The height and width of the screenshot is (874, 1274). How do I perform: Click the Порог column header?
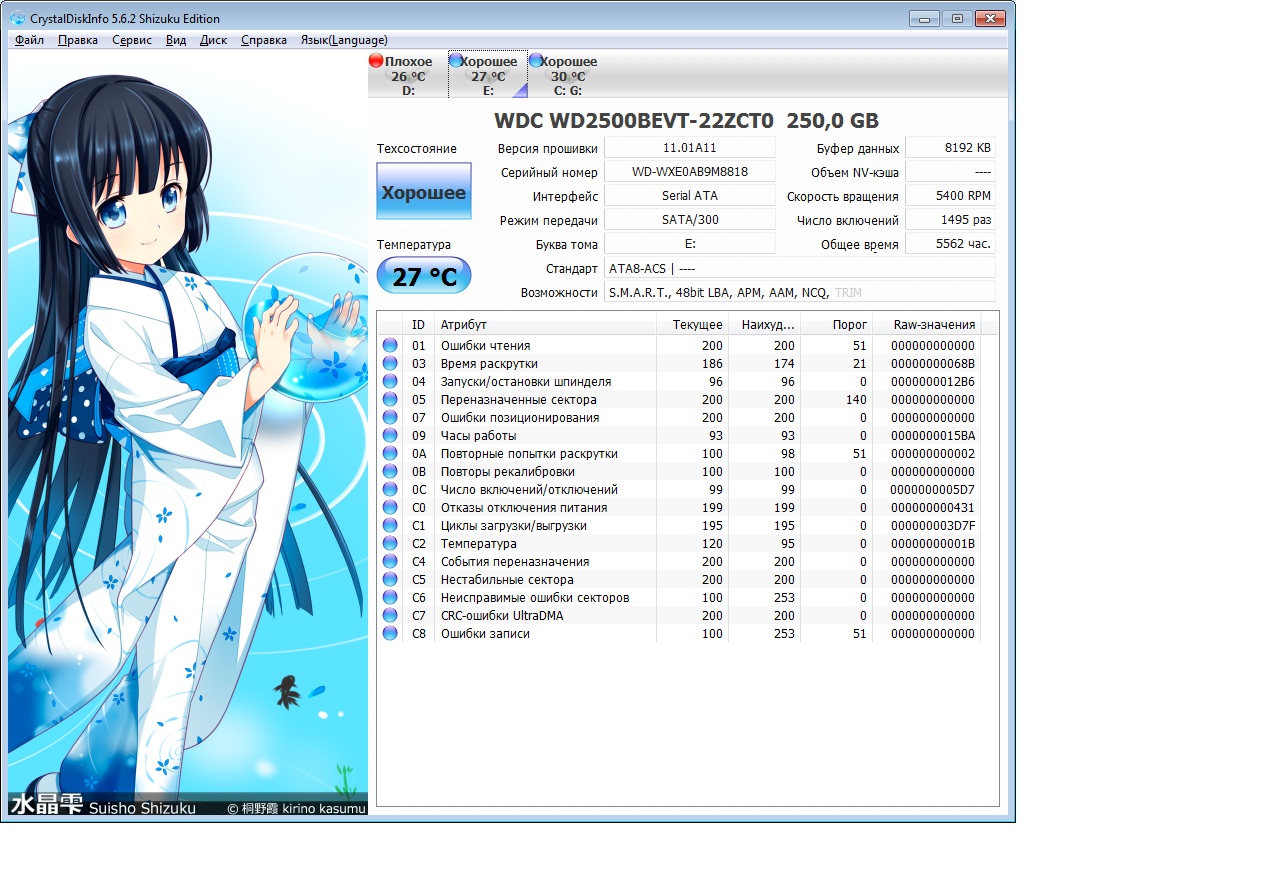836,324
